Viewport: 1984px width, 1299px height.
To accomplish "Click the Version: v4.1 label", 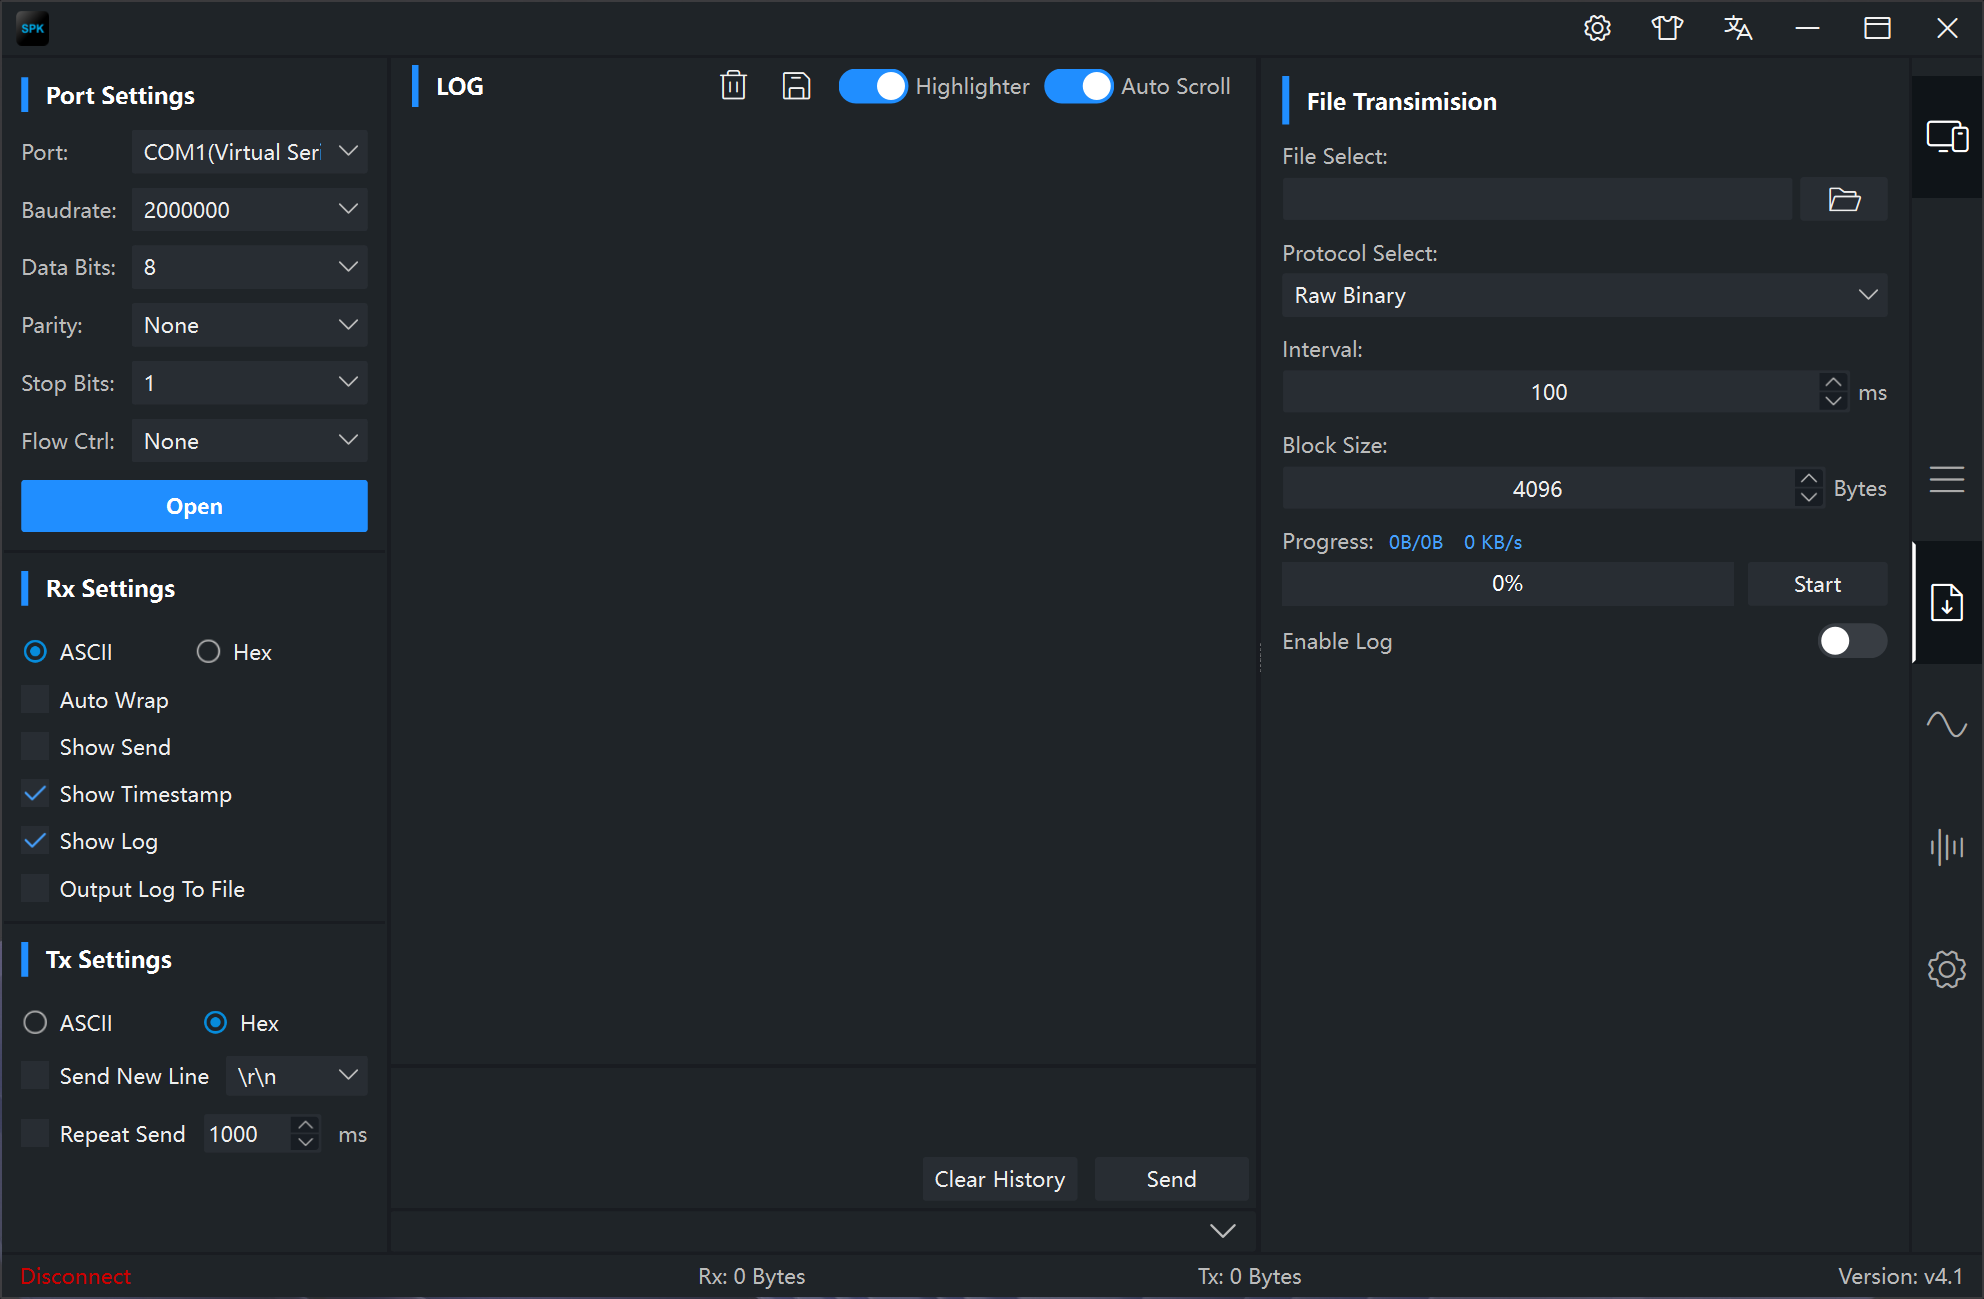I will click(x=1900, y=1276).
